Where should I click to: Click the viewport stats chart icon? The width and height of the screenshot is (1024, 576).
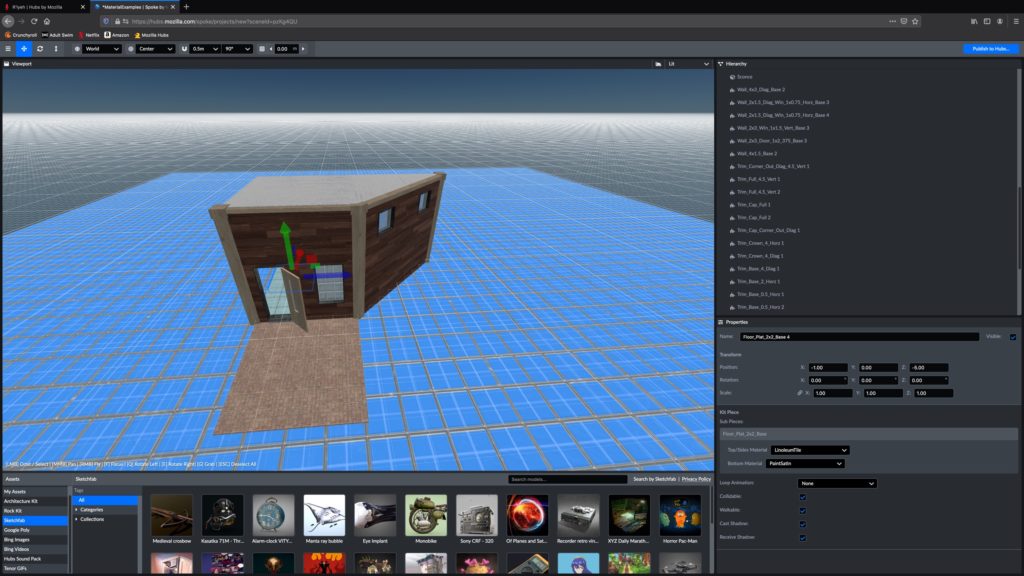pos(658,64)
